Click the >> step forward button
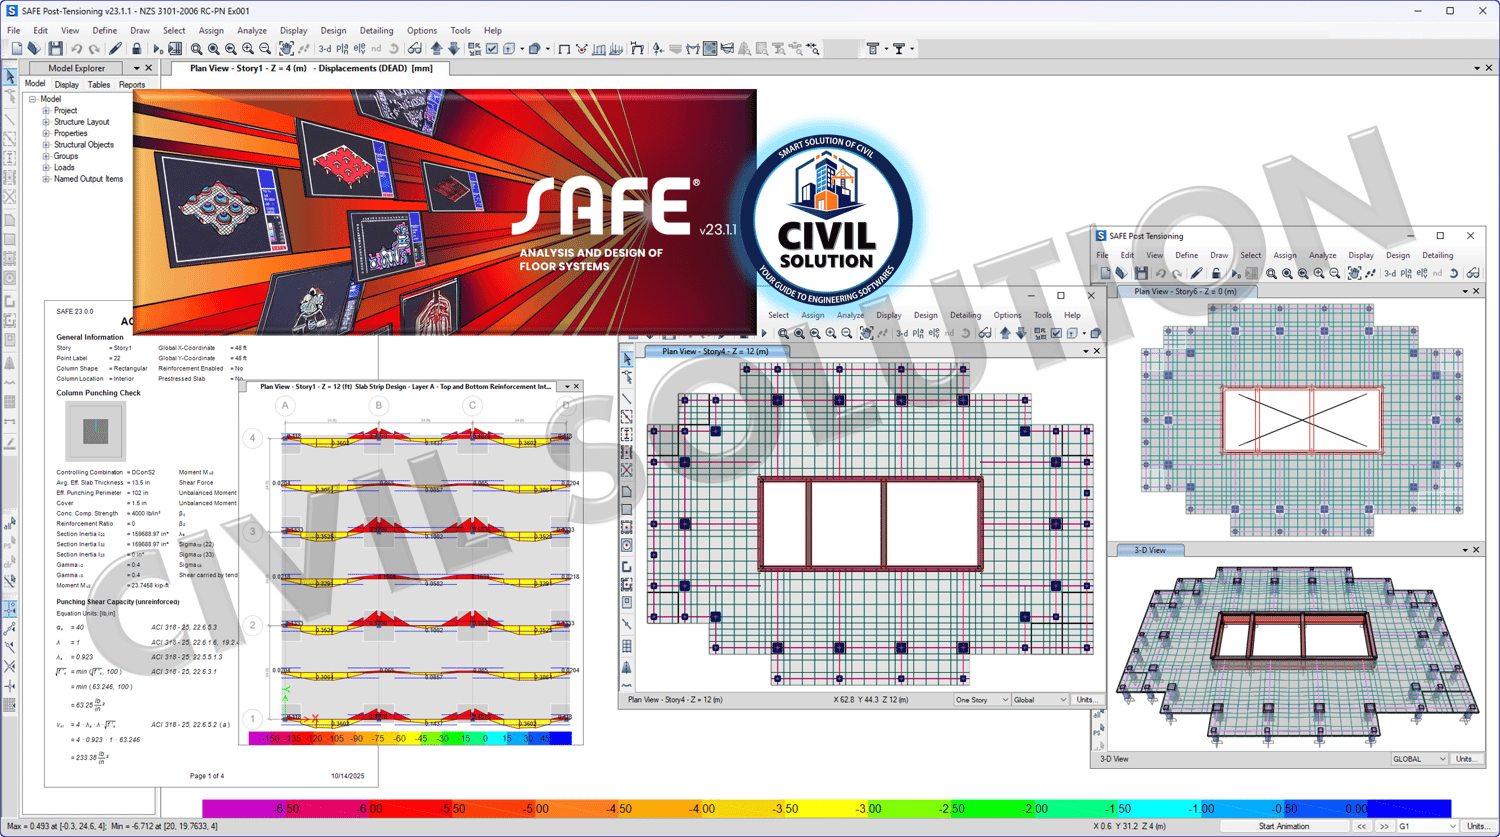Screen dimensions: 1500x837 click(1384, 827)
